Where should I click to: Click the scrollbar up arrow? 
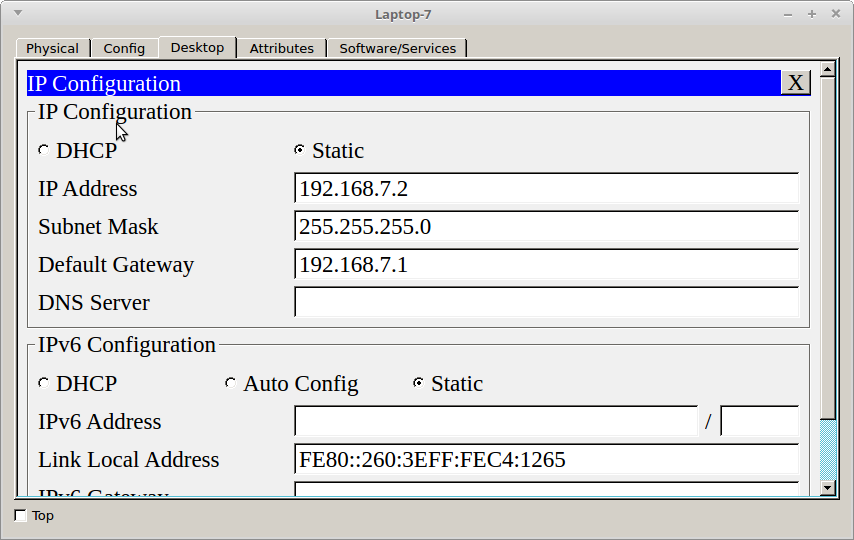tap(828, 70)
